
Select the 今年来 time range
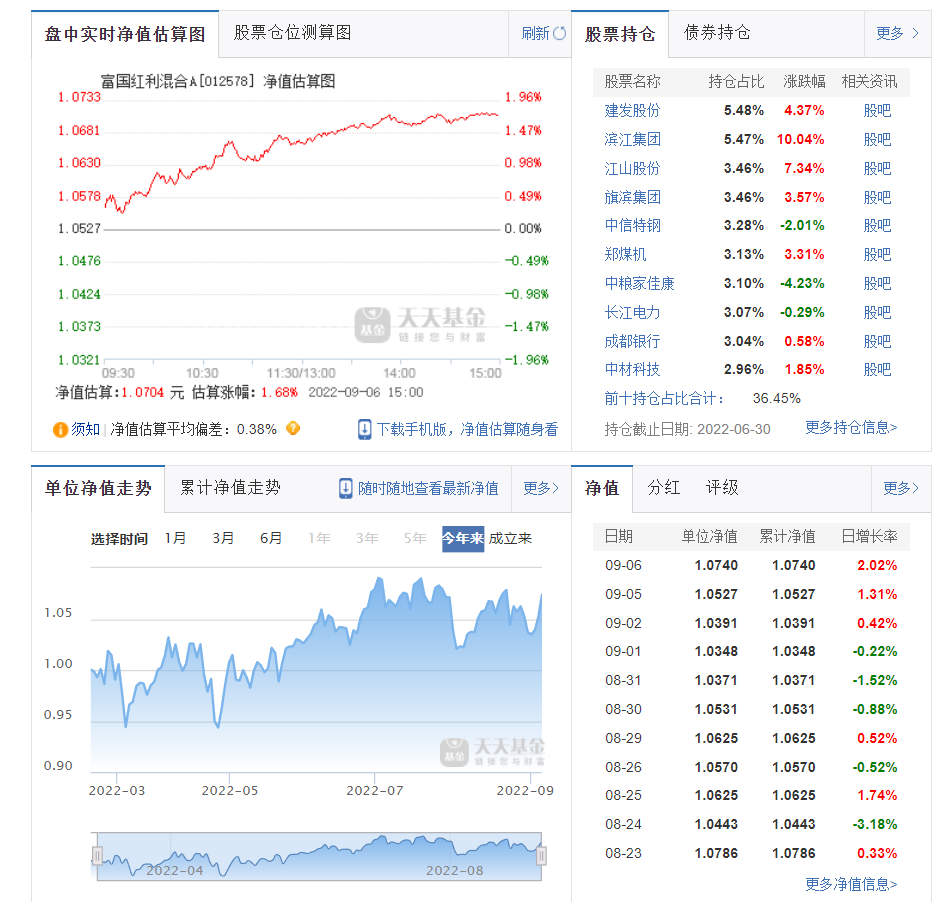(463, 539)
